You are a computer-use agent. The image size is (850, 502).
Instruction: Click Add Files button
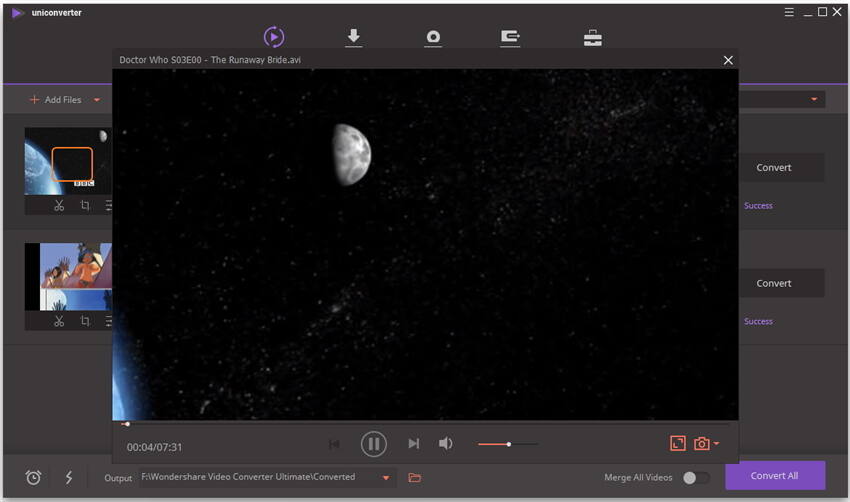click(x=56, y=100)
